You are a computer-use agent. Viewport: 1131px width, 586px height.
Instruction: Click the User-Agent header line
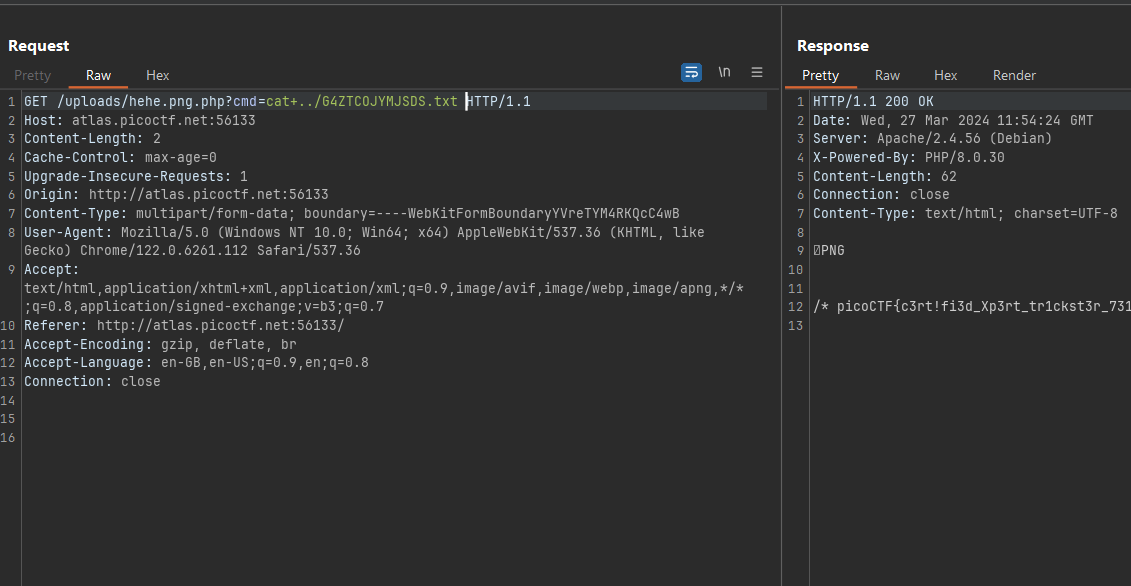364,241
